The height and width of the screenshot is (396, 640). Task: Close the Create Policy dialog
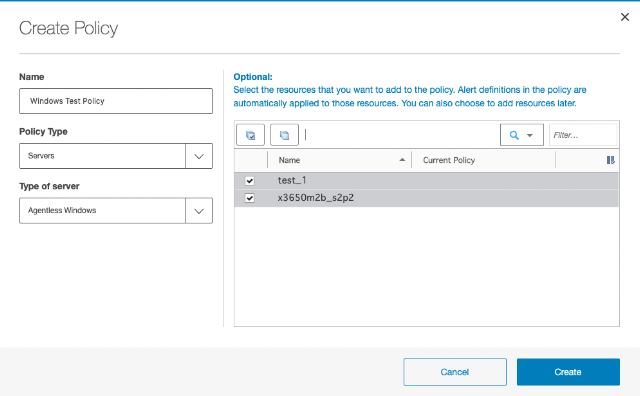(x=624, y=17)
